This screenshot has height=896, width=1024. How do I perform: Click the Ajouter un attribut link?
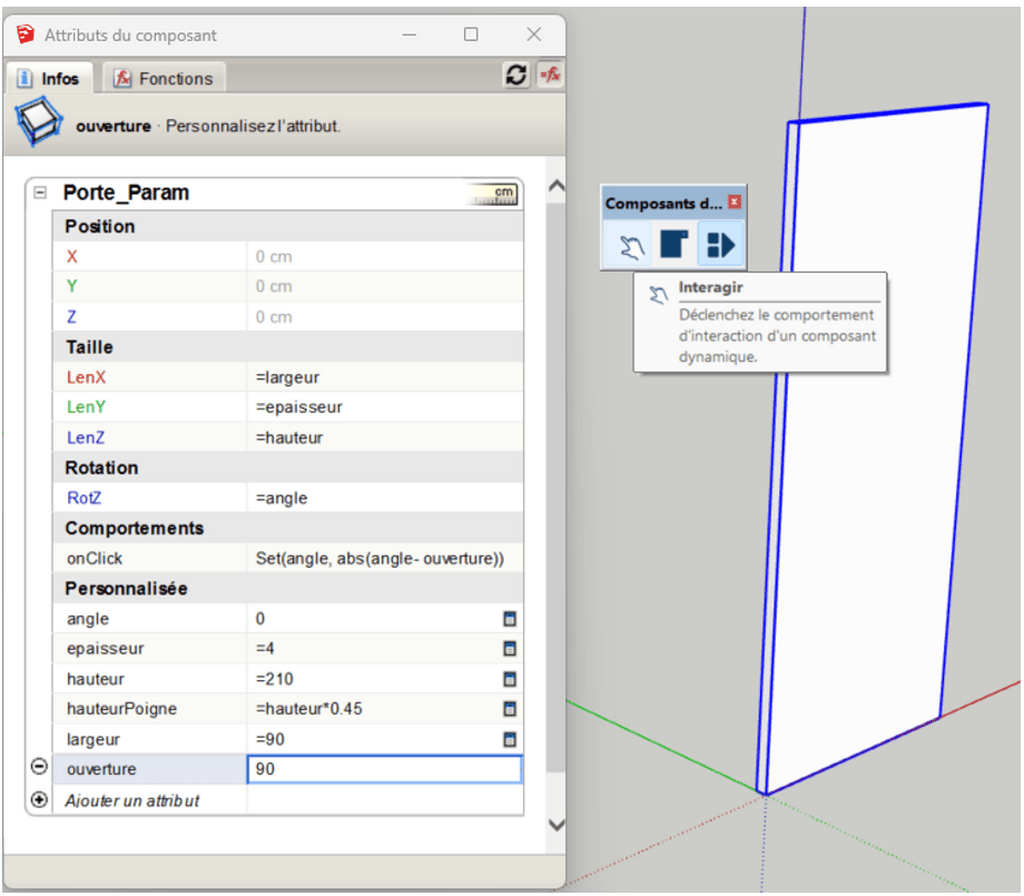pos(132,801)
